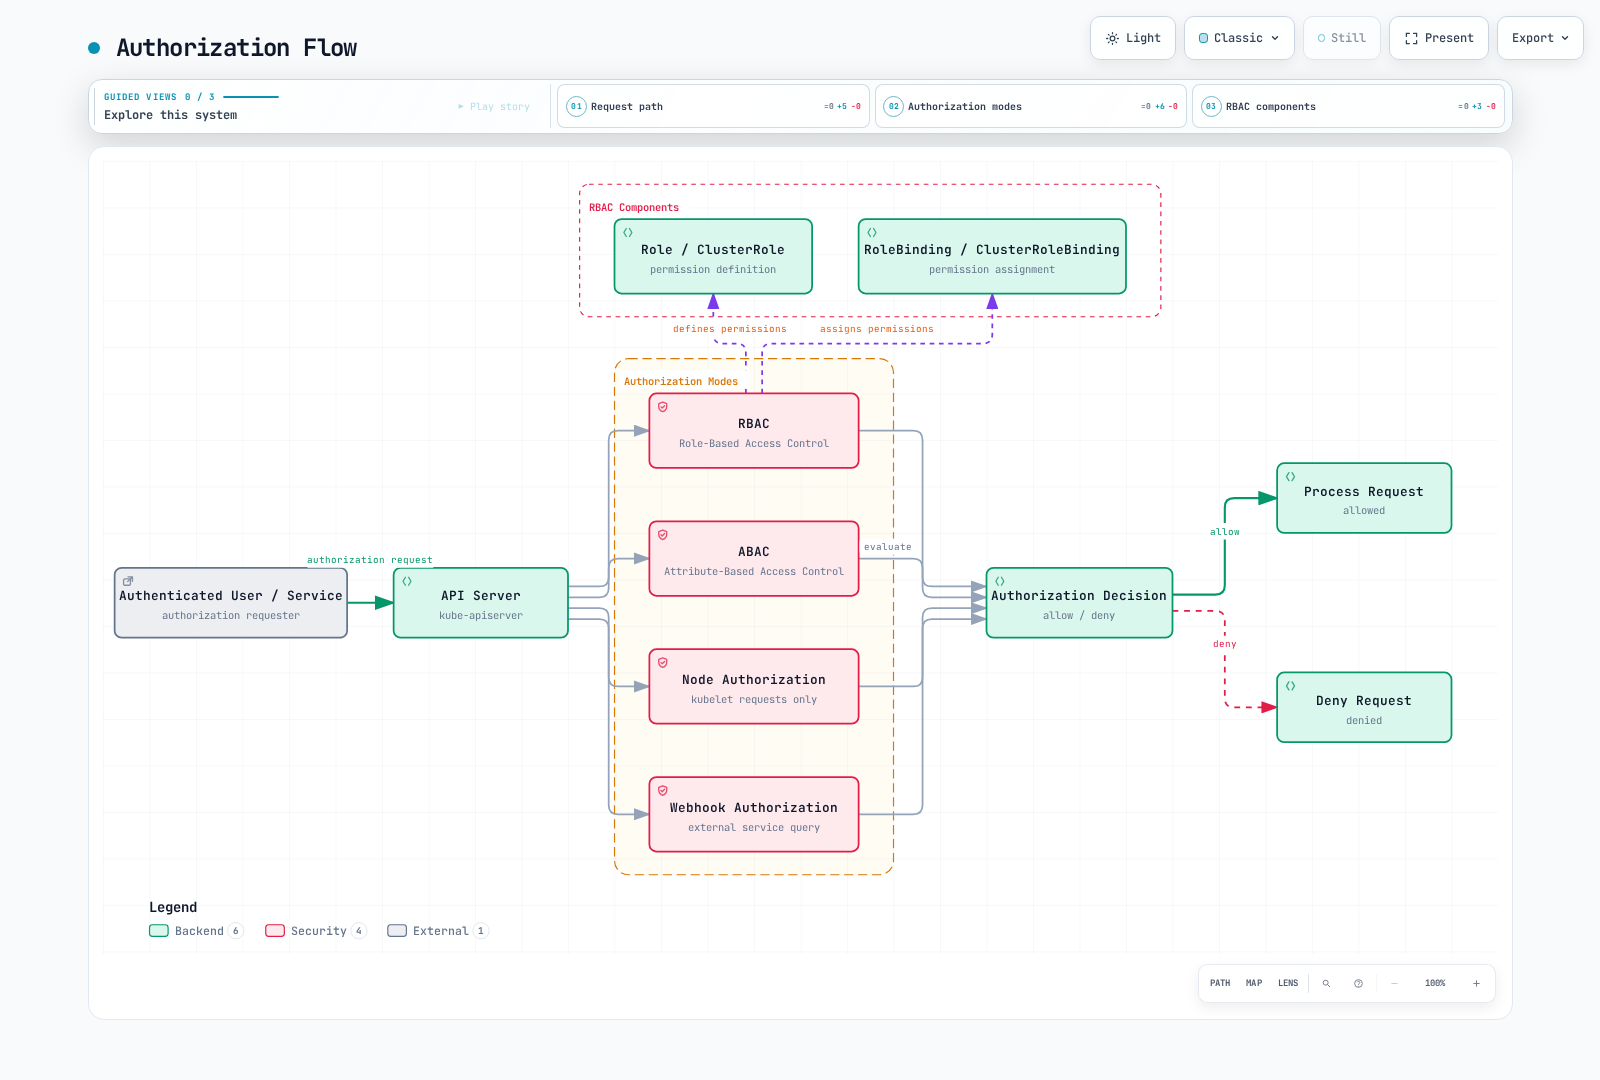Click the "Authorization Modes" group label
The width and height of the screenshot is (1600, 1080).
pos(681,382)
